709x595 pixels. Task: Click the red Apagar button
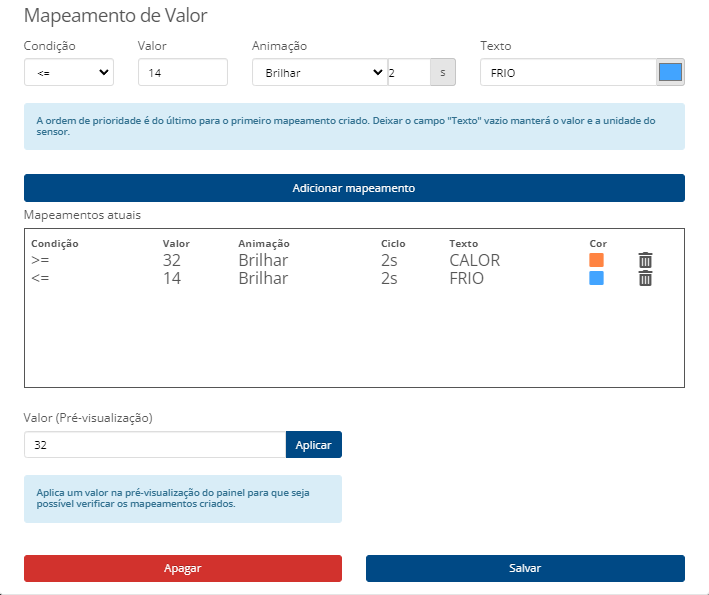tap(183, 568)
